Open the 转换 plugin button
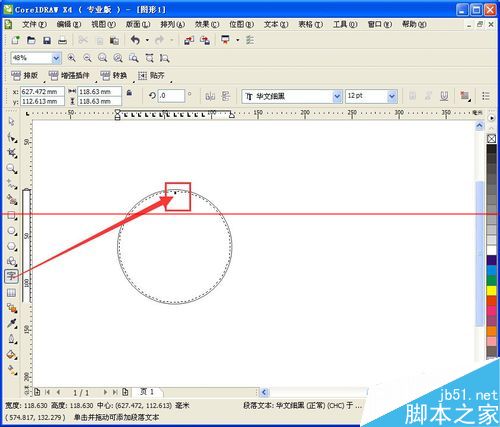 point(114,76)
